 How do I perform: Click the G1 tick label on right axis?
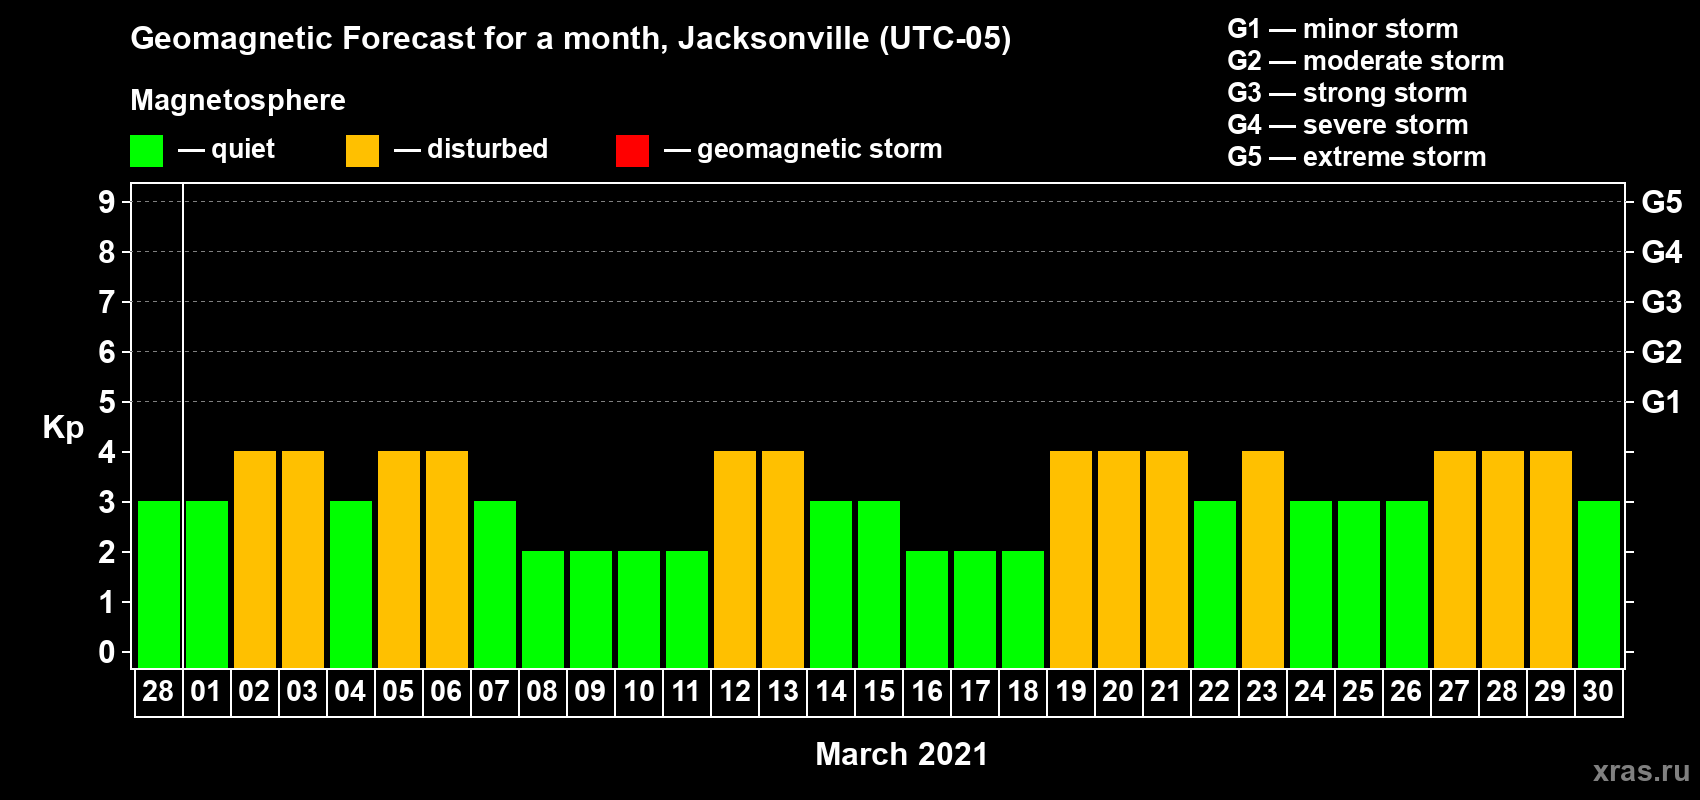[1661, 402]
